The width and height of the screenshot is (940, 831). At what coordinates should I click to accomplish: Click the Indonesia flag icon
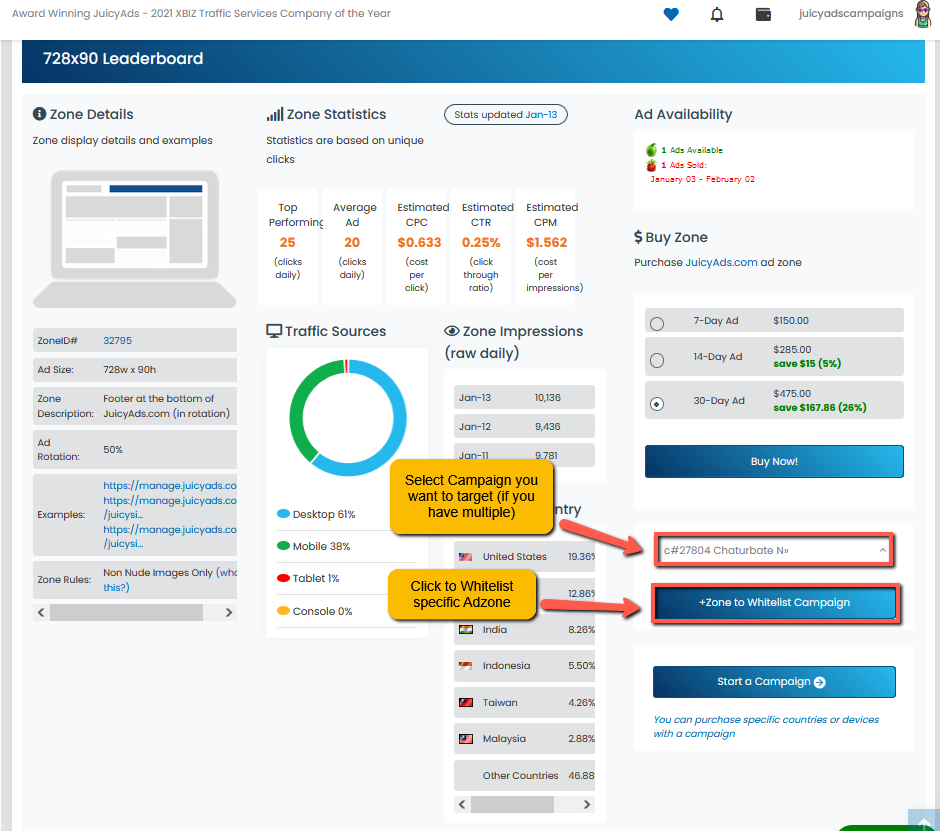pos(466,666)
